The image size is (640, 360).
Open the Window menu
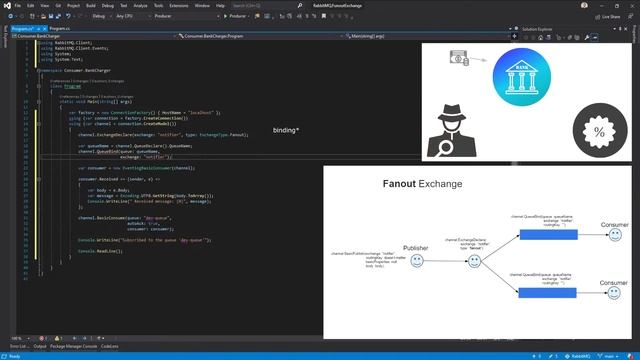(202, 6)
